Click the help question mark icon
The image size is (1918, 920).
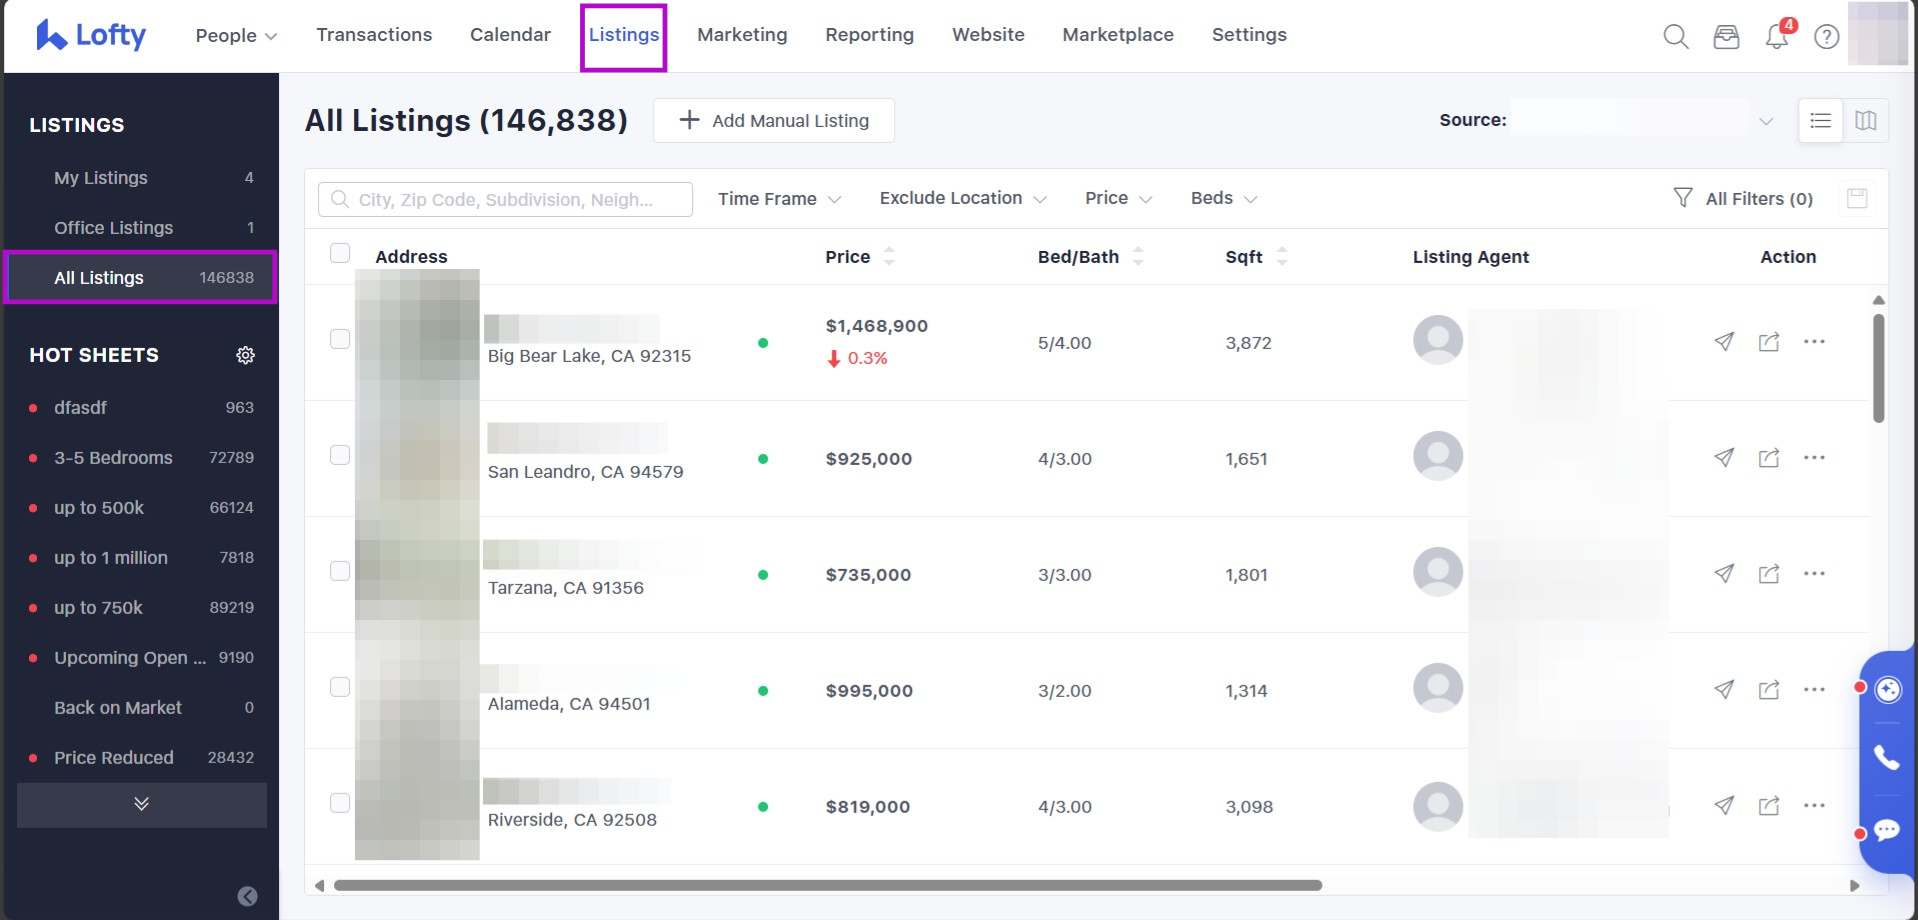click(1826, 37)
